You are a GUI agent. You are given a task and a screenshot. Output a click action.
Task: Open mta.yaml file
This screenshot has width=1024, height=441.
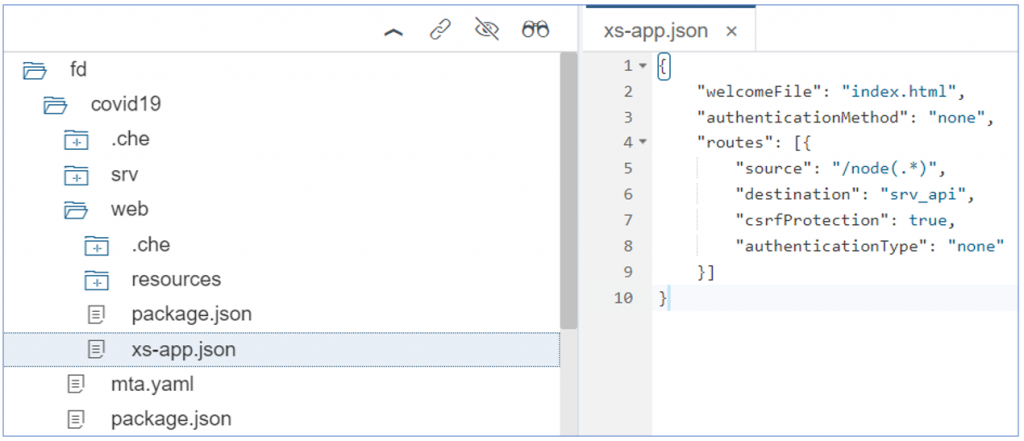pos(152,385)
